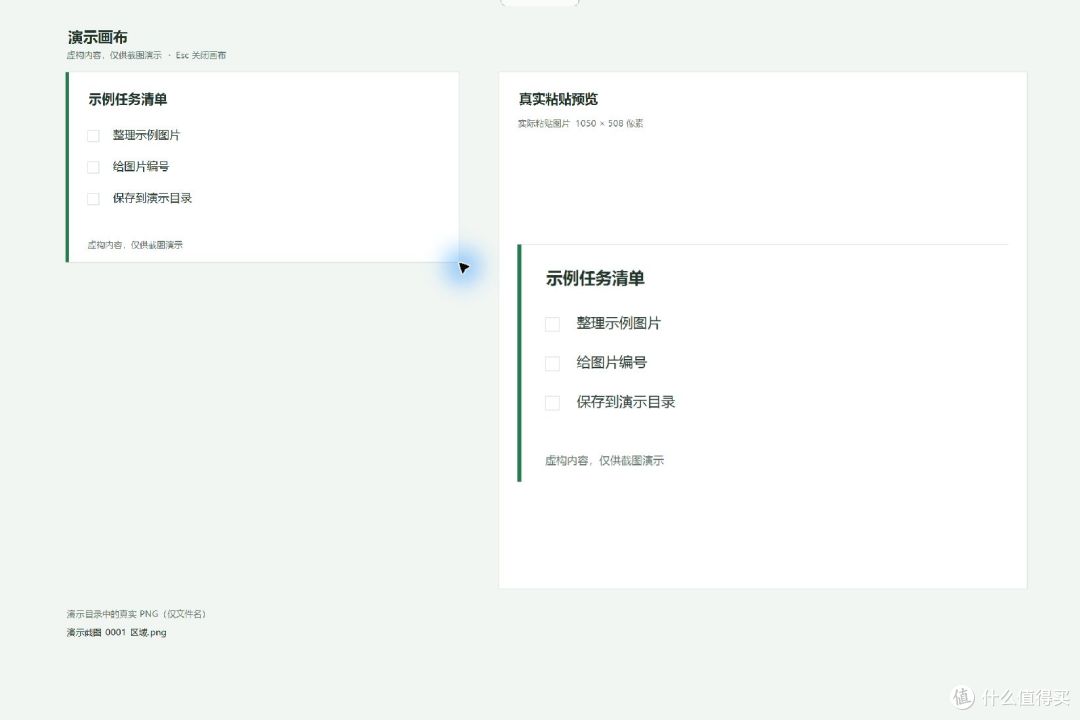Click the 整理示例图片 label in the smaller card
The image size is (1080, 720).
(x=146, y=135)
